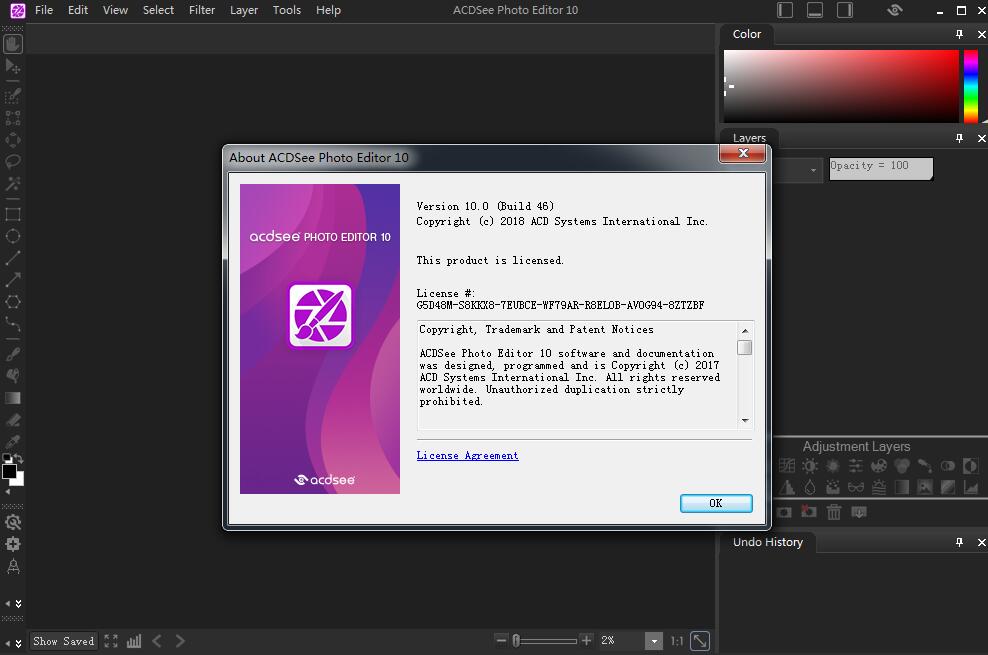This screenshot has height=655, width=988.
Task: Click the trash icon to delete layer
Action: tap(834, 512)
